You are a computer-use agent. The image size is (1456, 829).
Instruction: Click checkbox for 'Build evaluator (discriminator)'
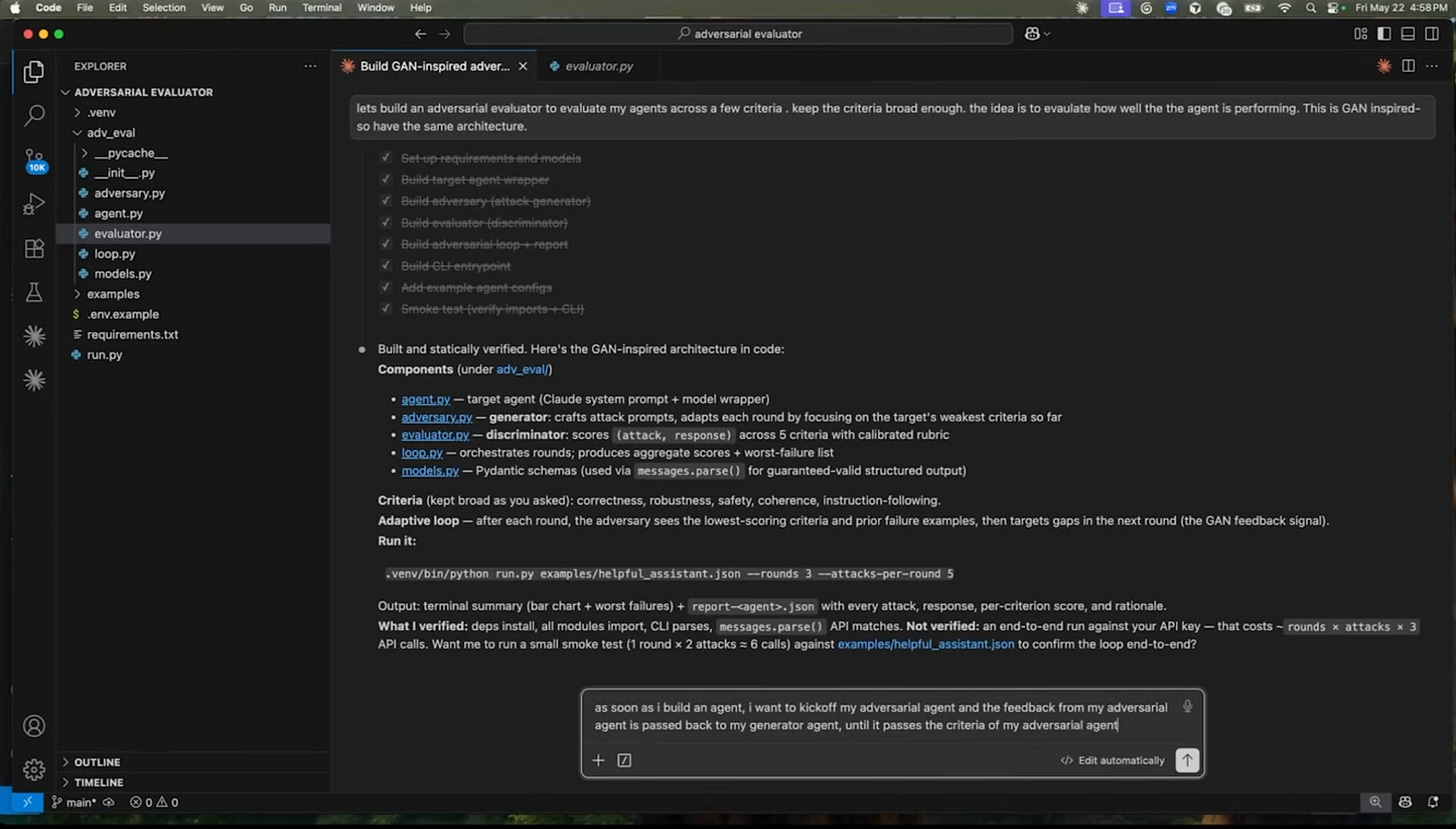385,223
